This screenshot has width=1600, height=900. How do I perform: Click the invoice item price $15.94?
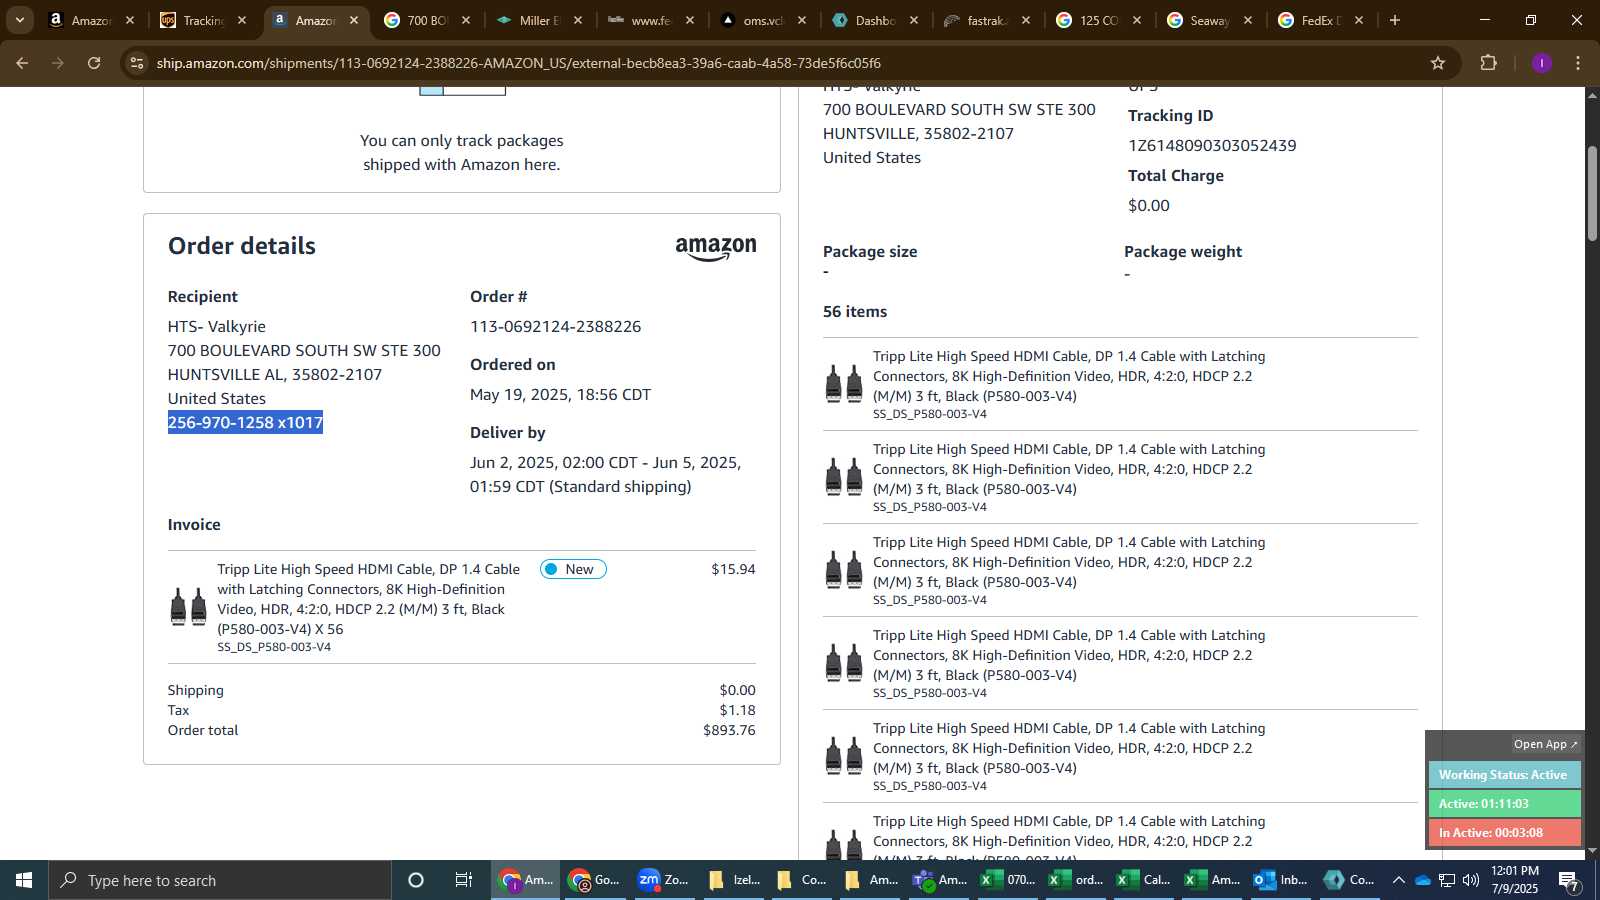pos(733,569)
